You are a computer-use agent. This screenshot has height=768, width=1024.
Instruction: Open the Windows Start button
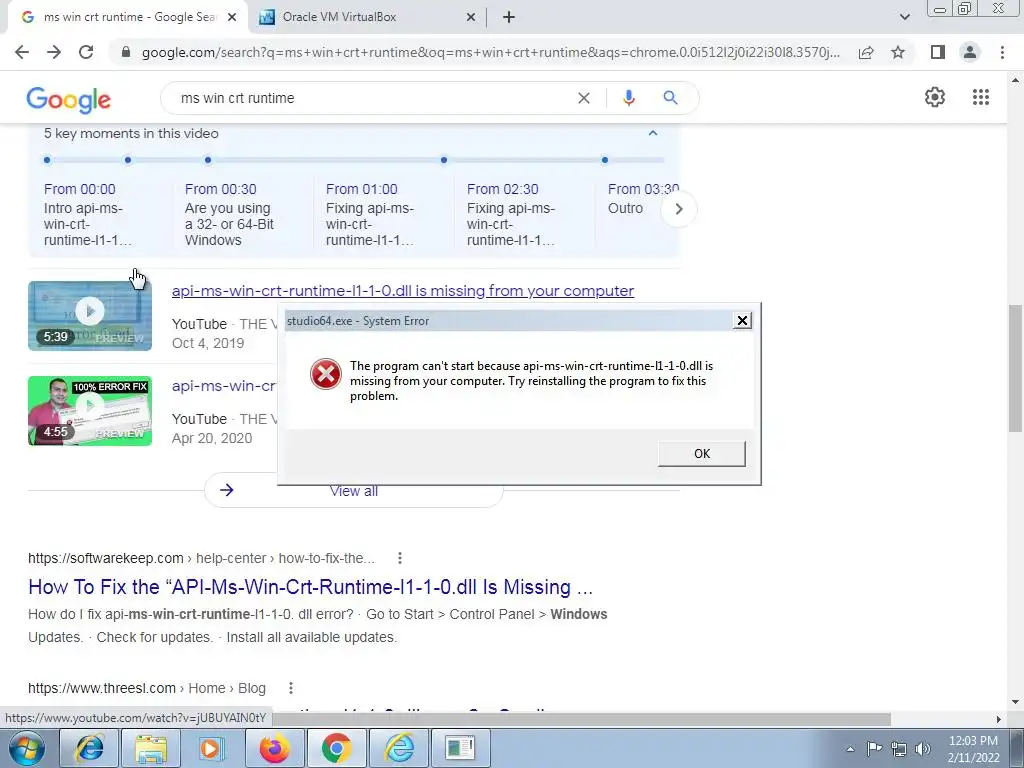coord(26,748)
